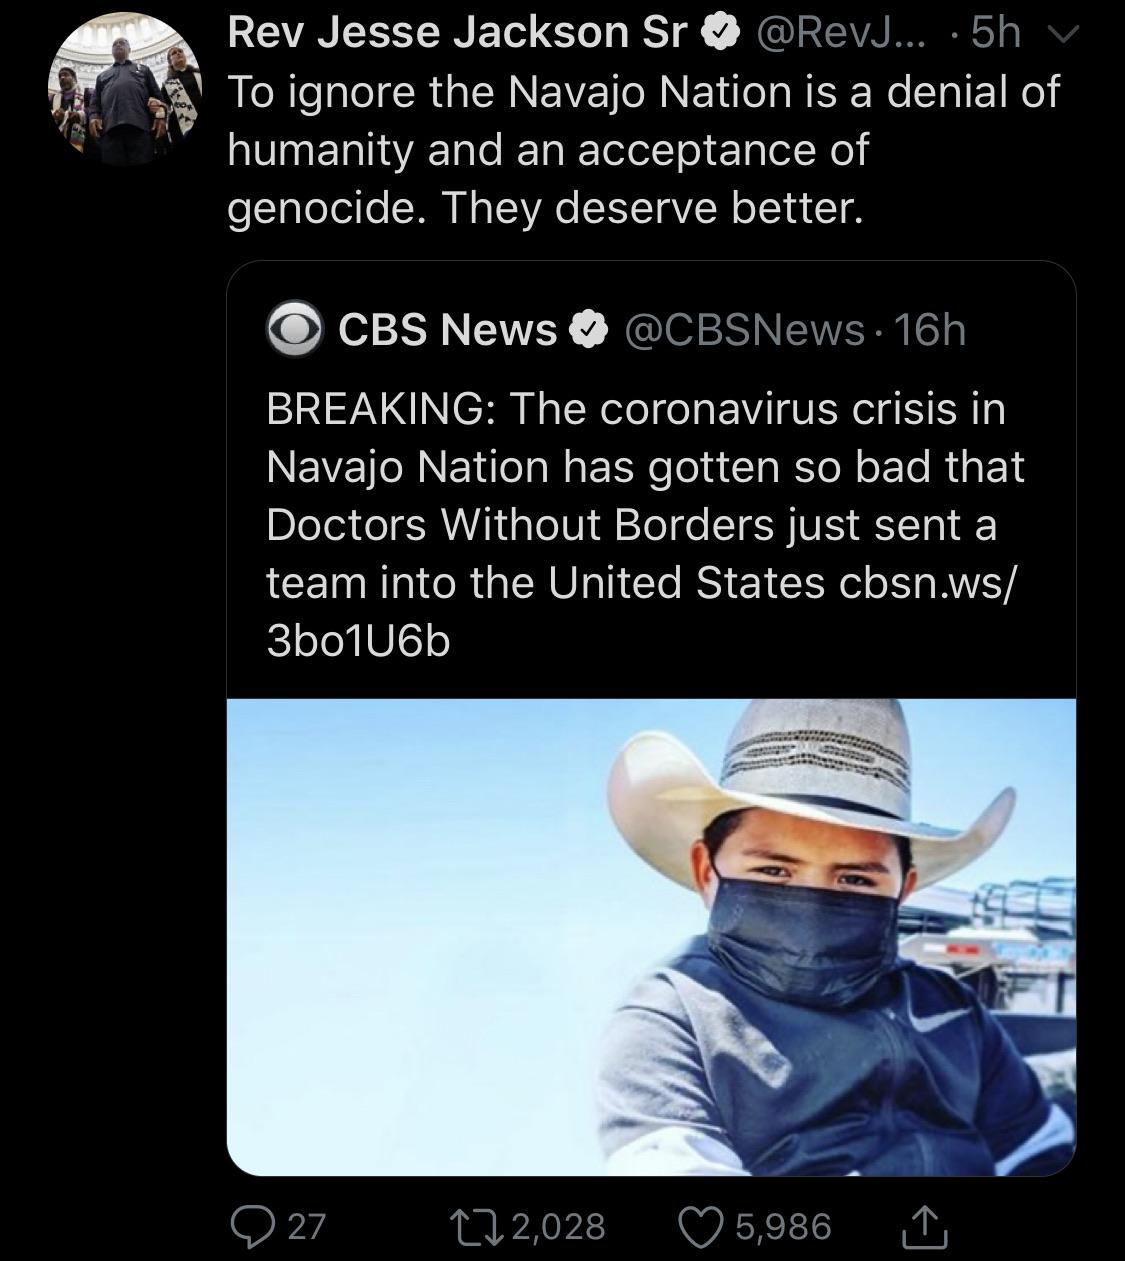Screen dimensions: 1125x1261
Task: Click the reply speech bubble icon
Action: (249, 1225)
